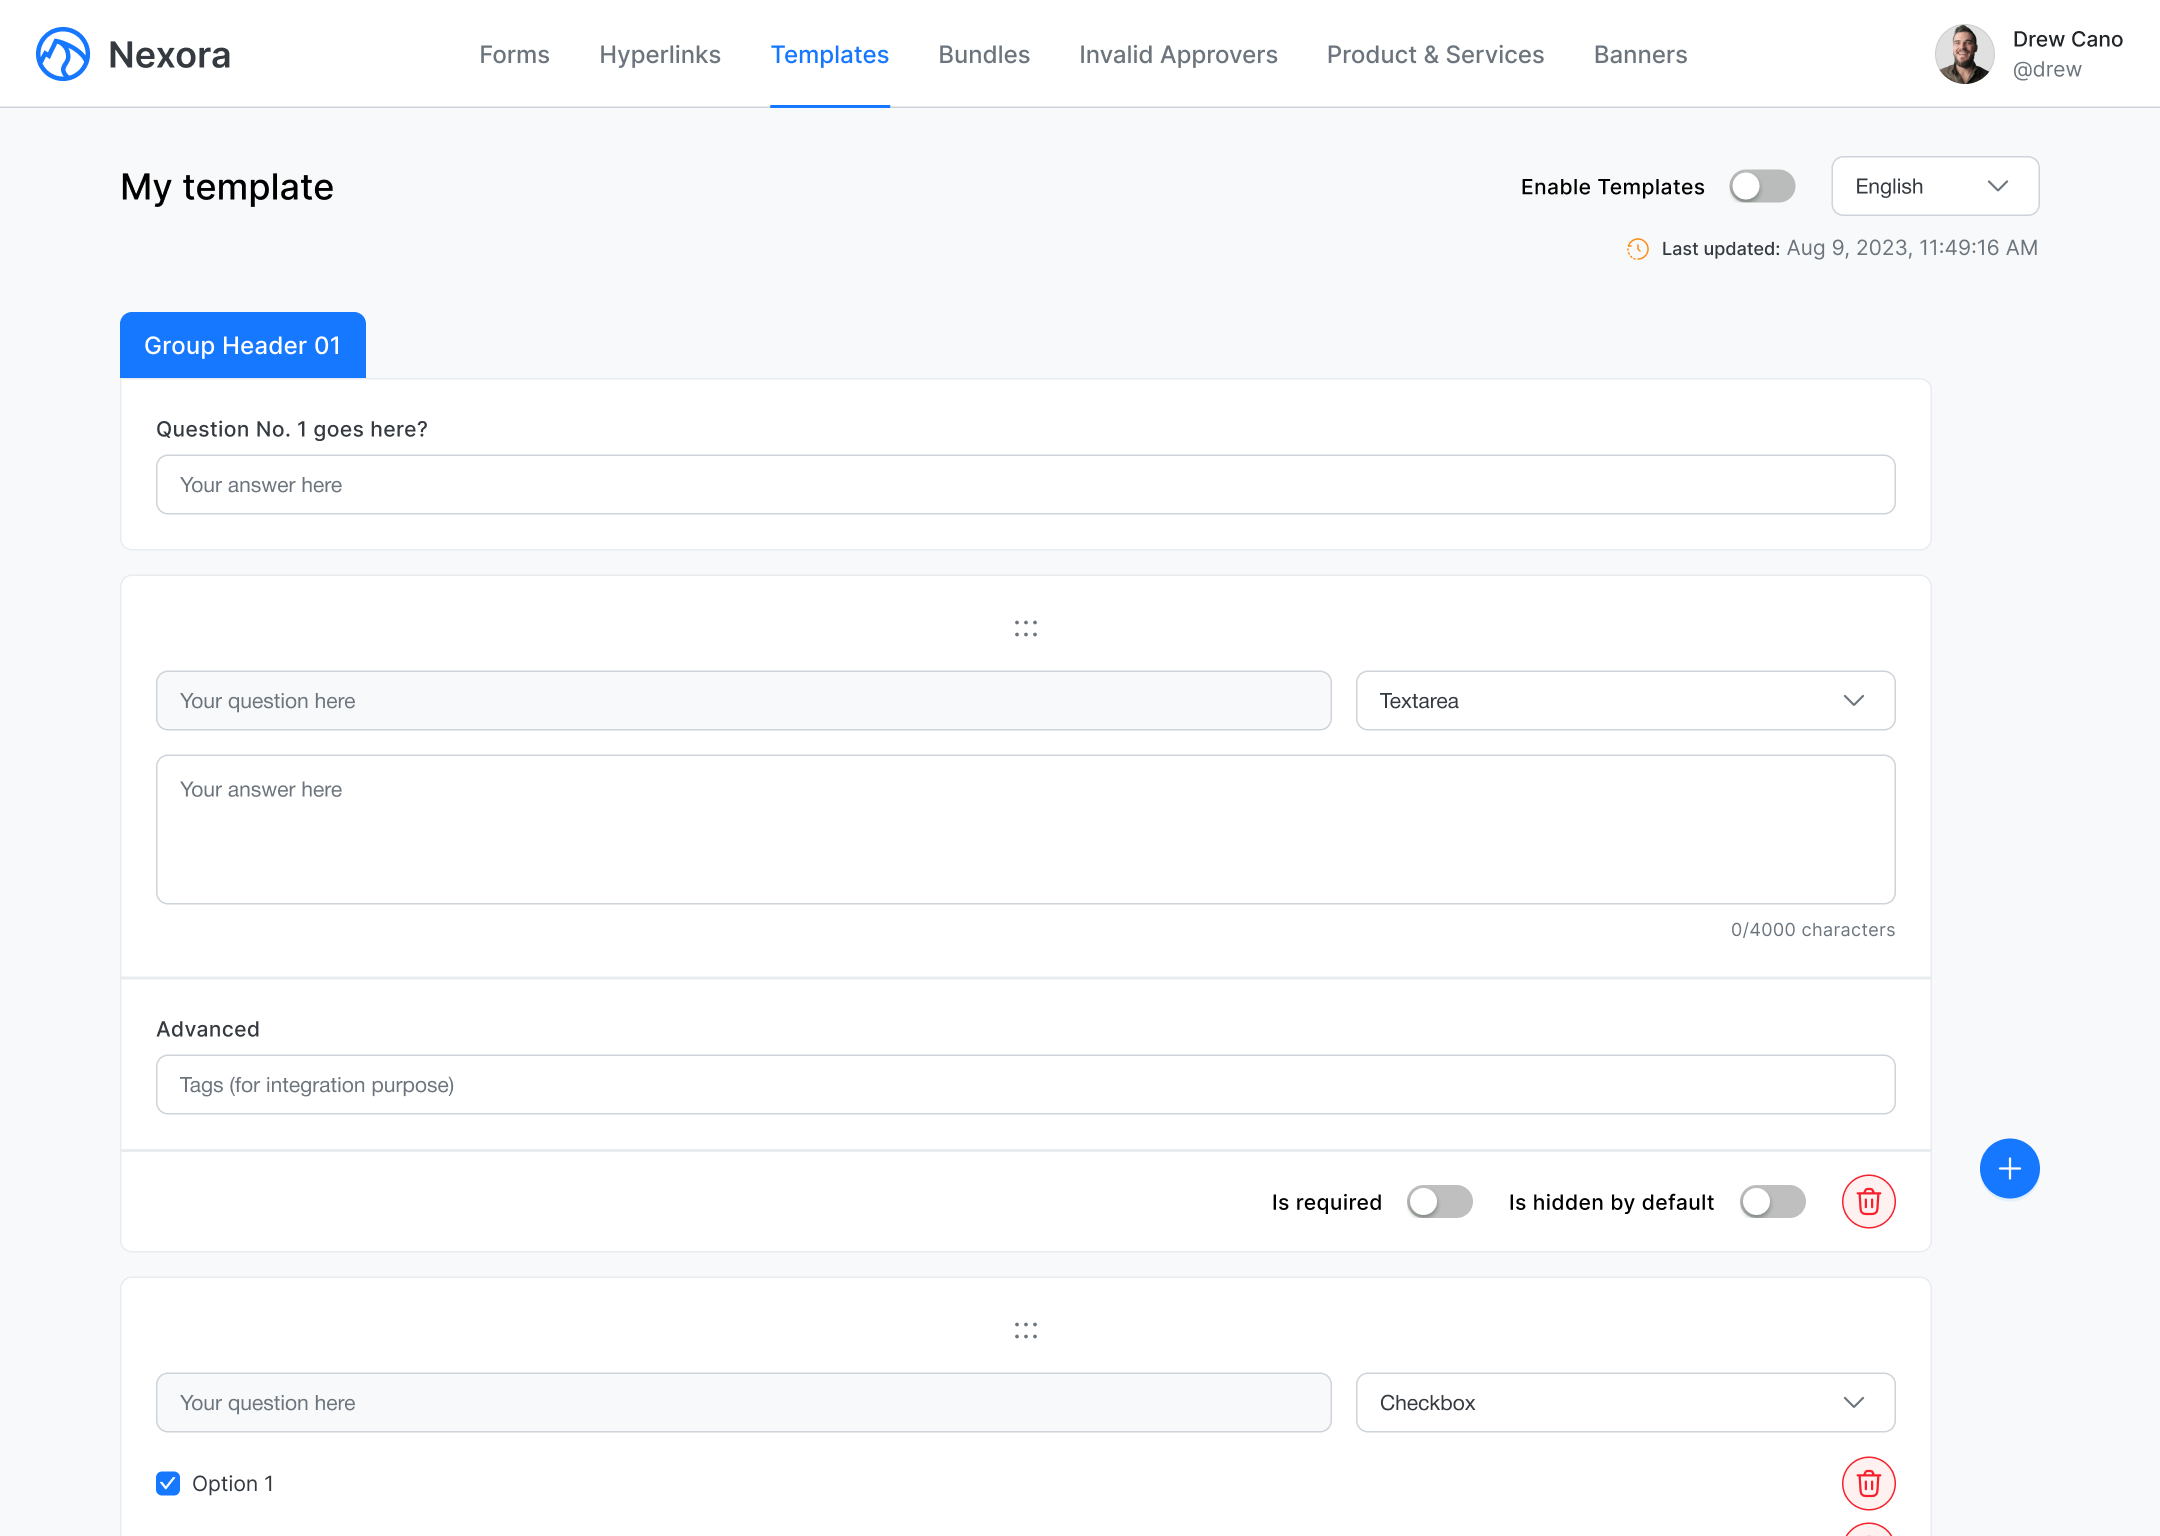Uncheck the Option 1 checkbox
This screenshot has height=1536, width=2160.
coord(167,1484)
